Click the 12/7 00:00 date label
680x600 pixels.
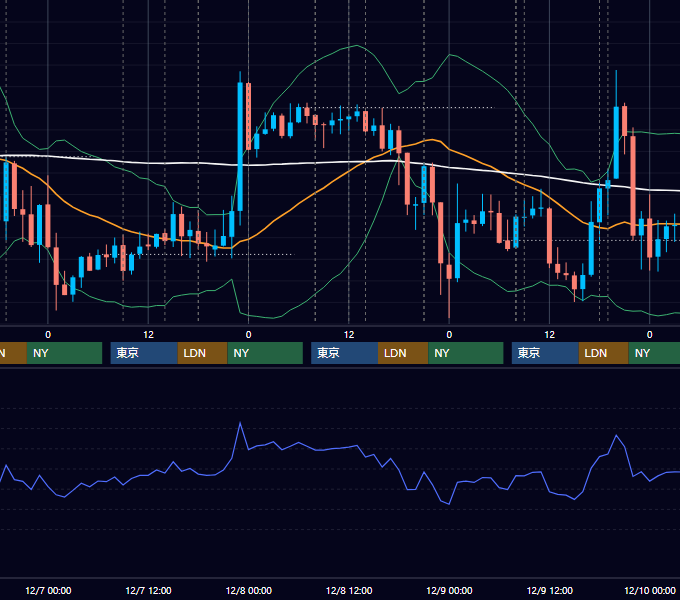(48, 590)
